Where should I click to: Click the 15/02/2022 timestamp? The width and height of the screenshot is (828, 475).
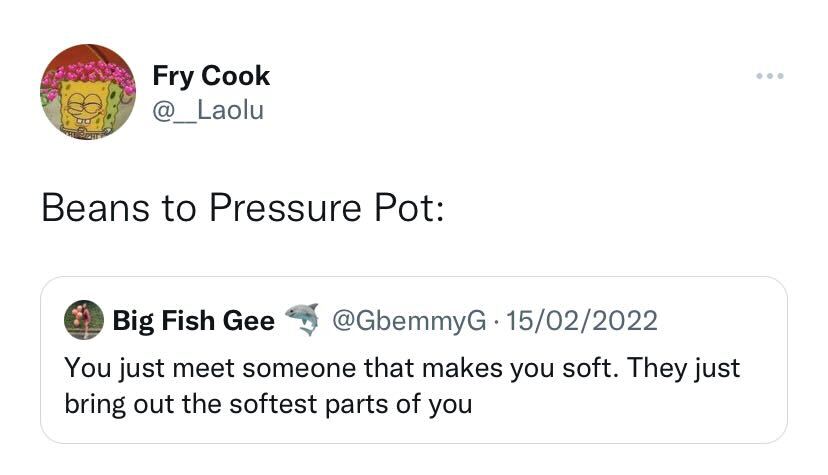pyautogui.click(x=582, y=321)
